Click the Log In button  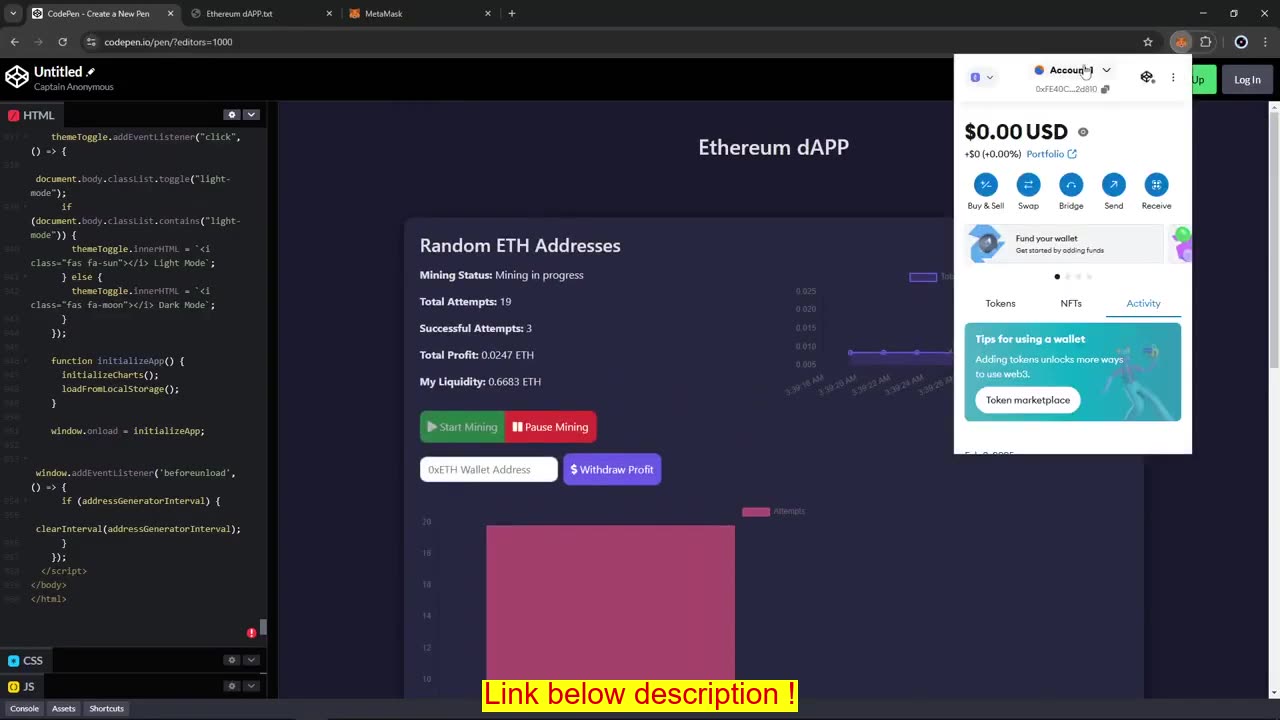coord(1247,80)
